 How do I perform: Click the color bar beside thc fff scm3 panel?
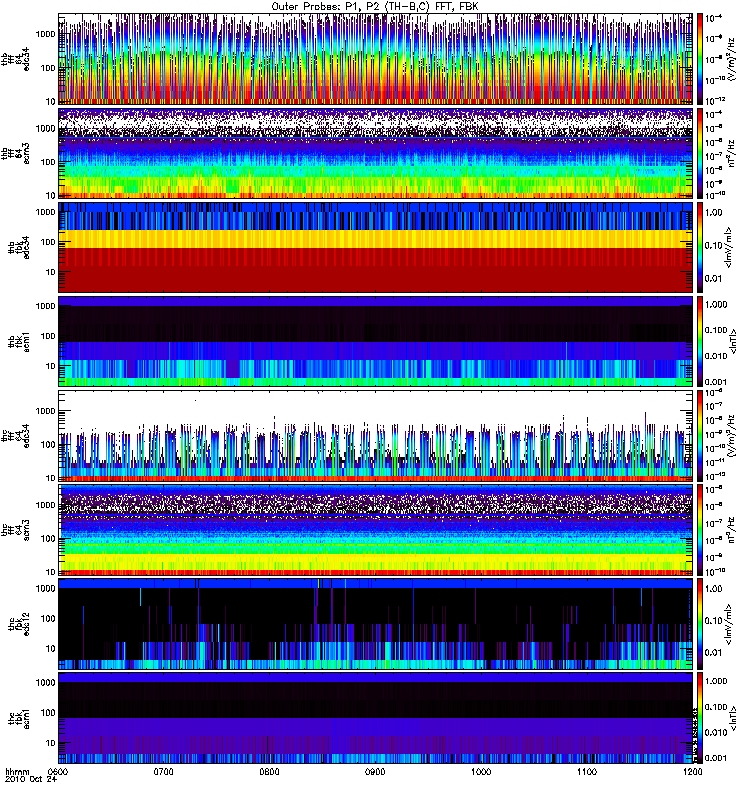click(700, 530)
